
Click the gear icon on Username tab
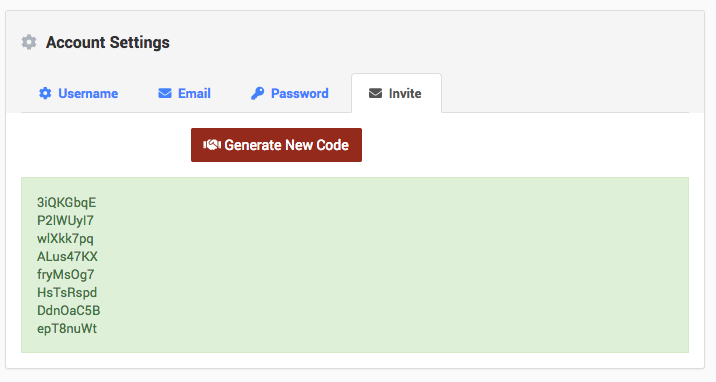45,93
